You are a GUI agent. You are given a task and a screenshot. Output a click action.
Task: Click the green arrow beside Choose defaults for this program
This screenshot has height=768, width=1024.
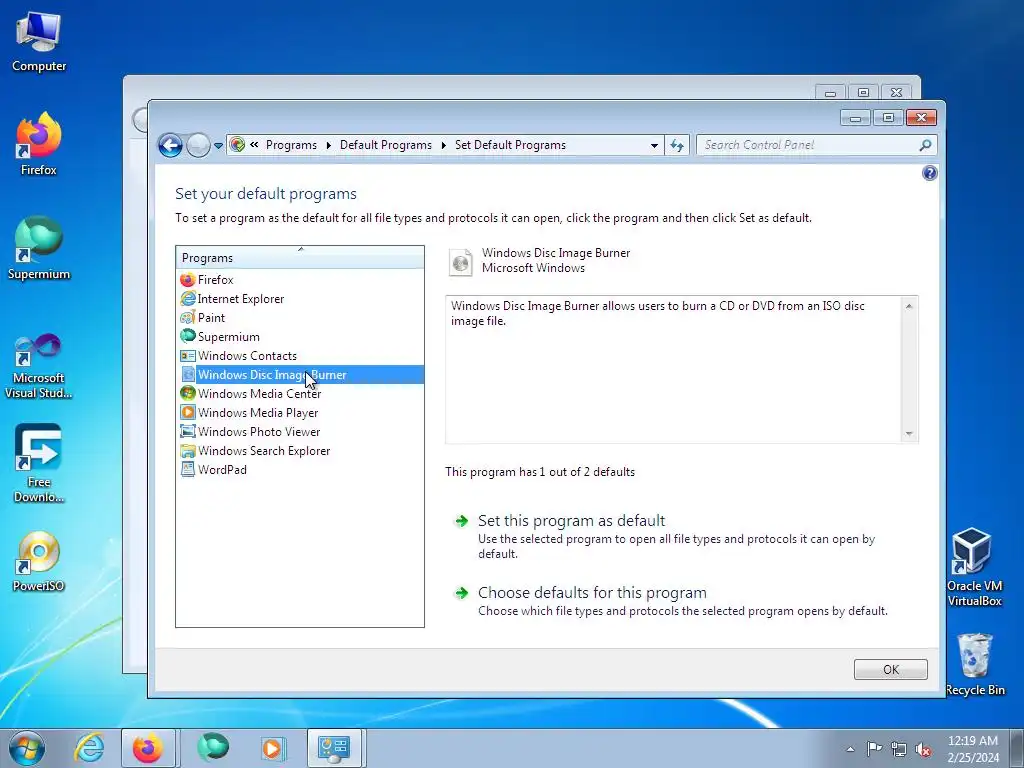pos(462,592)
